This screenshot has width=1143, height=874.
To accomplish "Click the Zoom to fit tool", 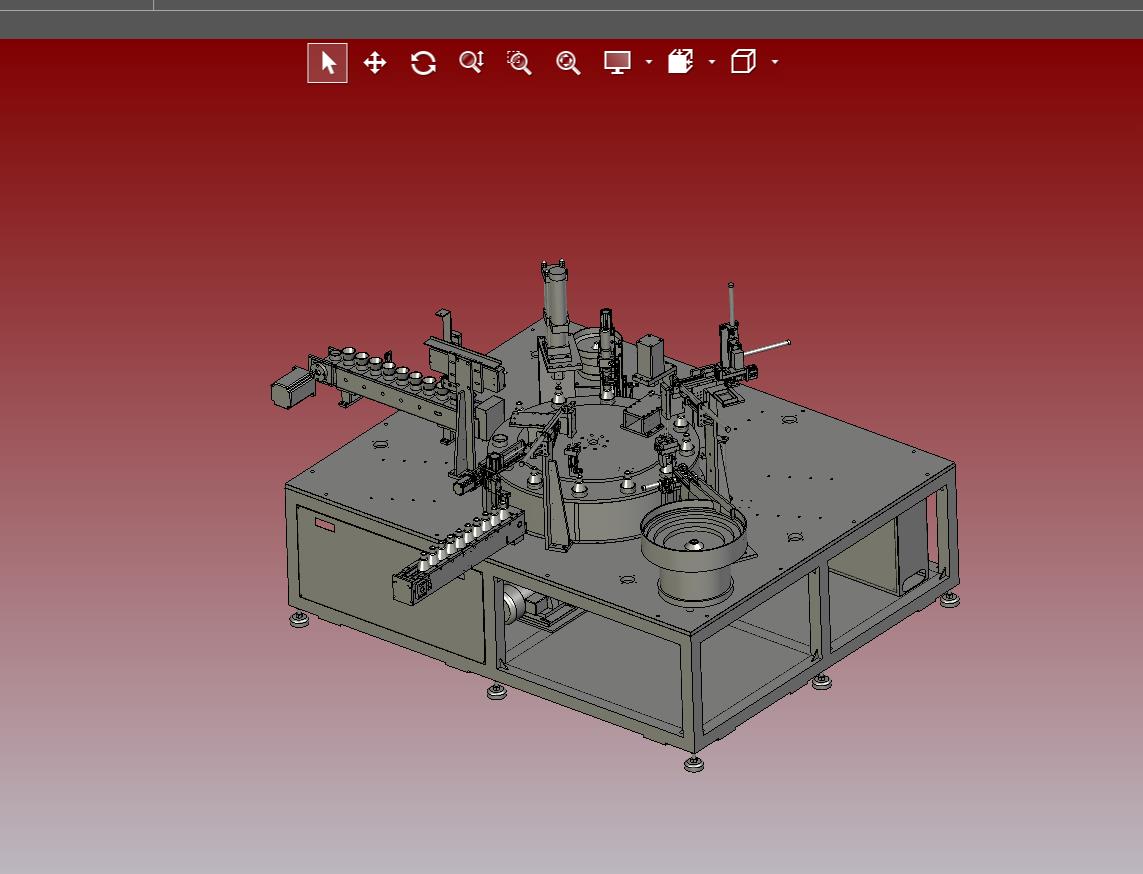I will pos(568,63).
